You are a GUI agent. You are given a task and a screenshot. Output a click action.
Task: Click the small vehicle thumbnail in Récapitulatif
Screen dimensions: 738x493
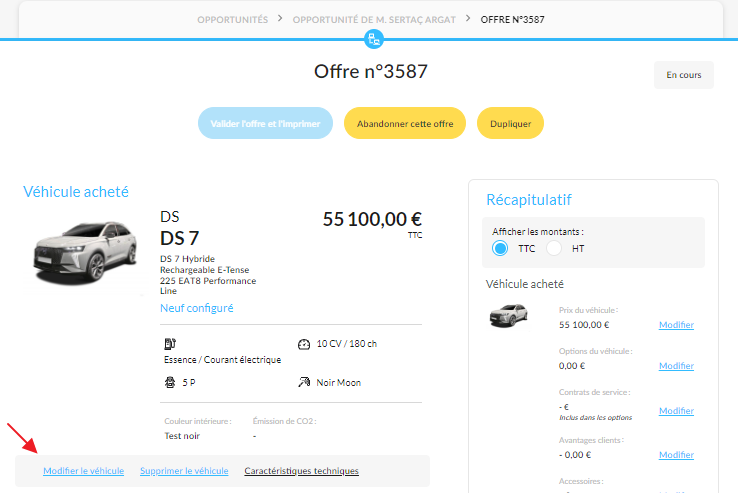[509, 315]
